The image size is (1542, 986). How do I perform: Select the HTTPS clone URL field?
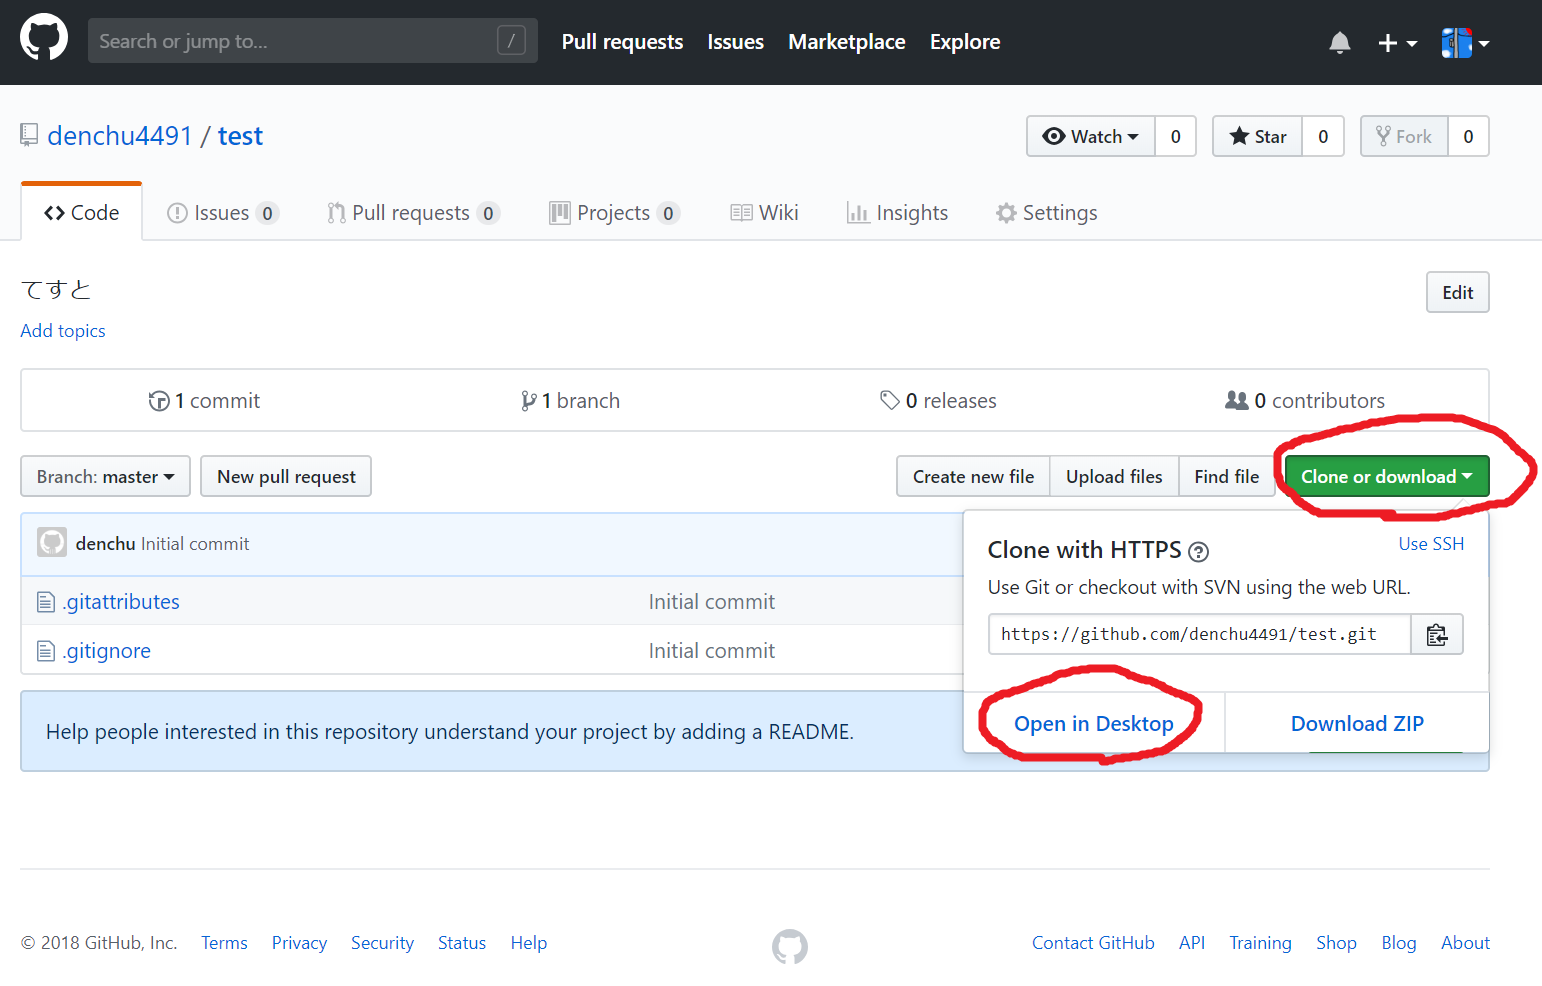tap(1199, 634)
